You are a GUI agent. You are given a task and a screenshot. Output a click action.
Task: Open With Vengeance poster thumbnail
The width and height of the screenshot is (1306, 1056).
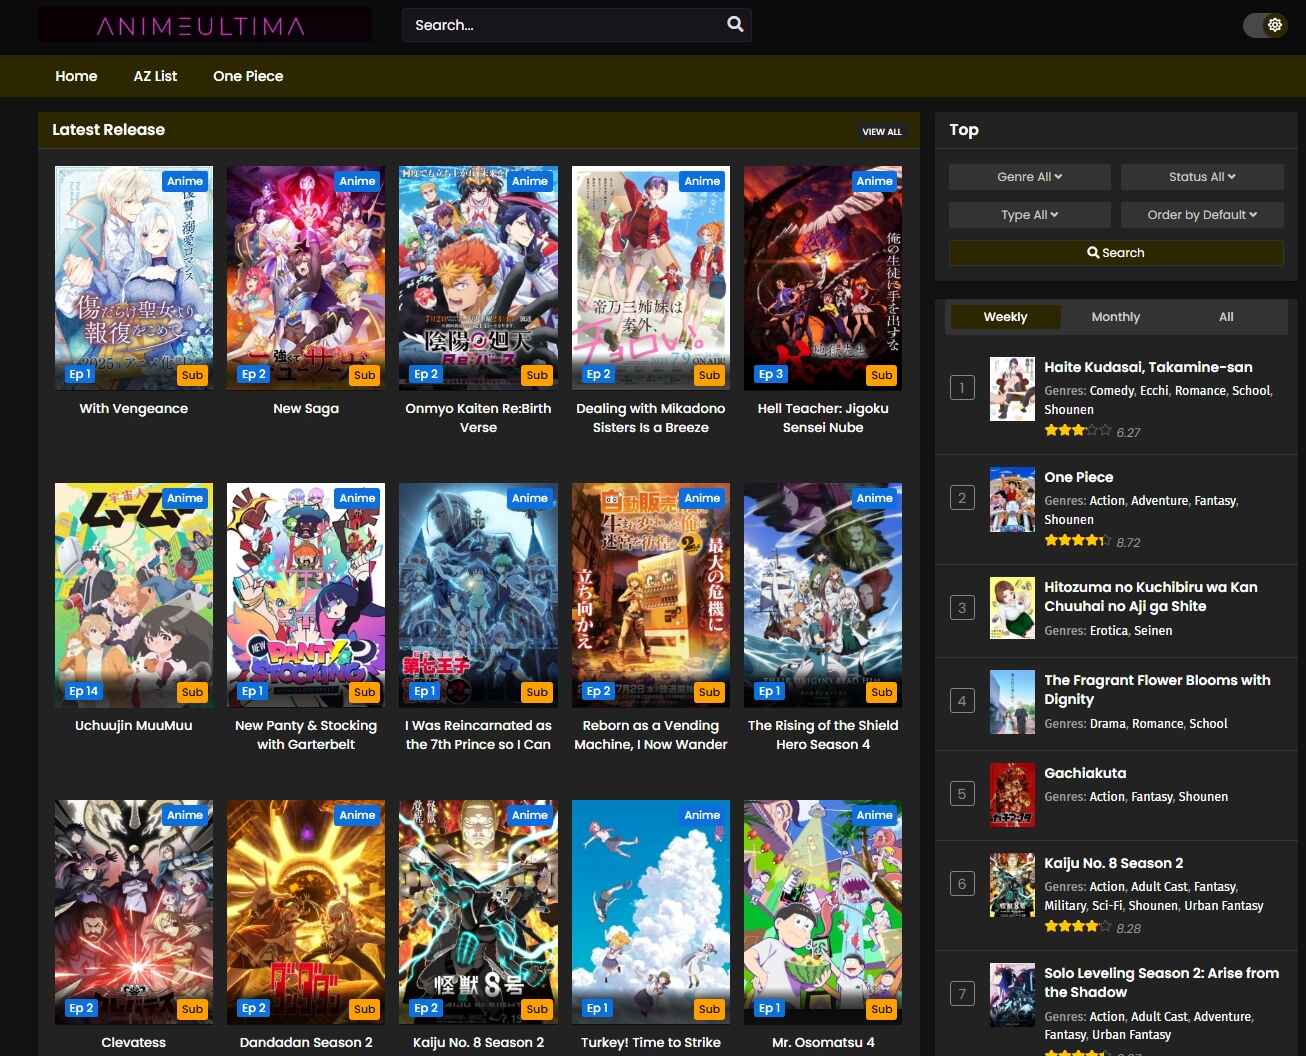[134, 278]
